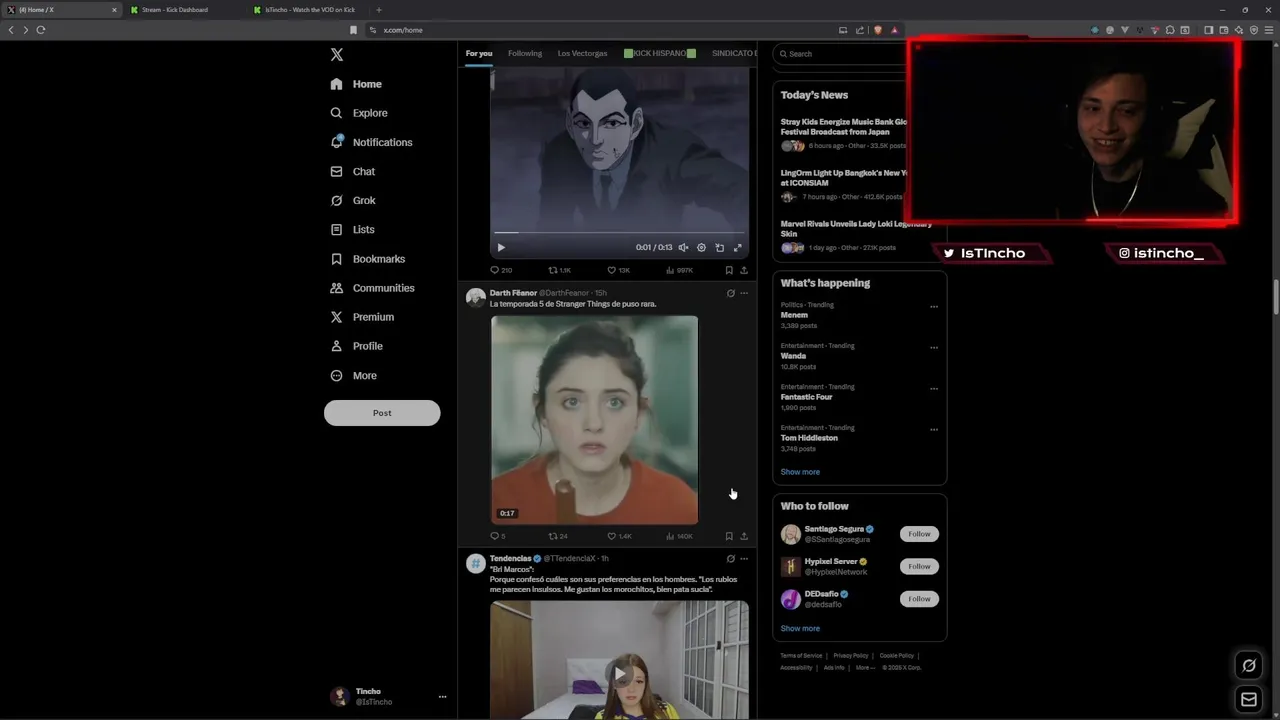The image size is (1280, 720).
Task: Share Darth Fëanor's post
Action: tap(744, 536)
